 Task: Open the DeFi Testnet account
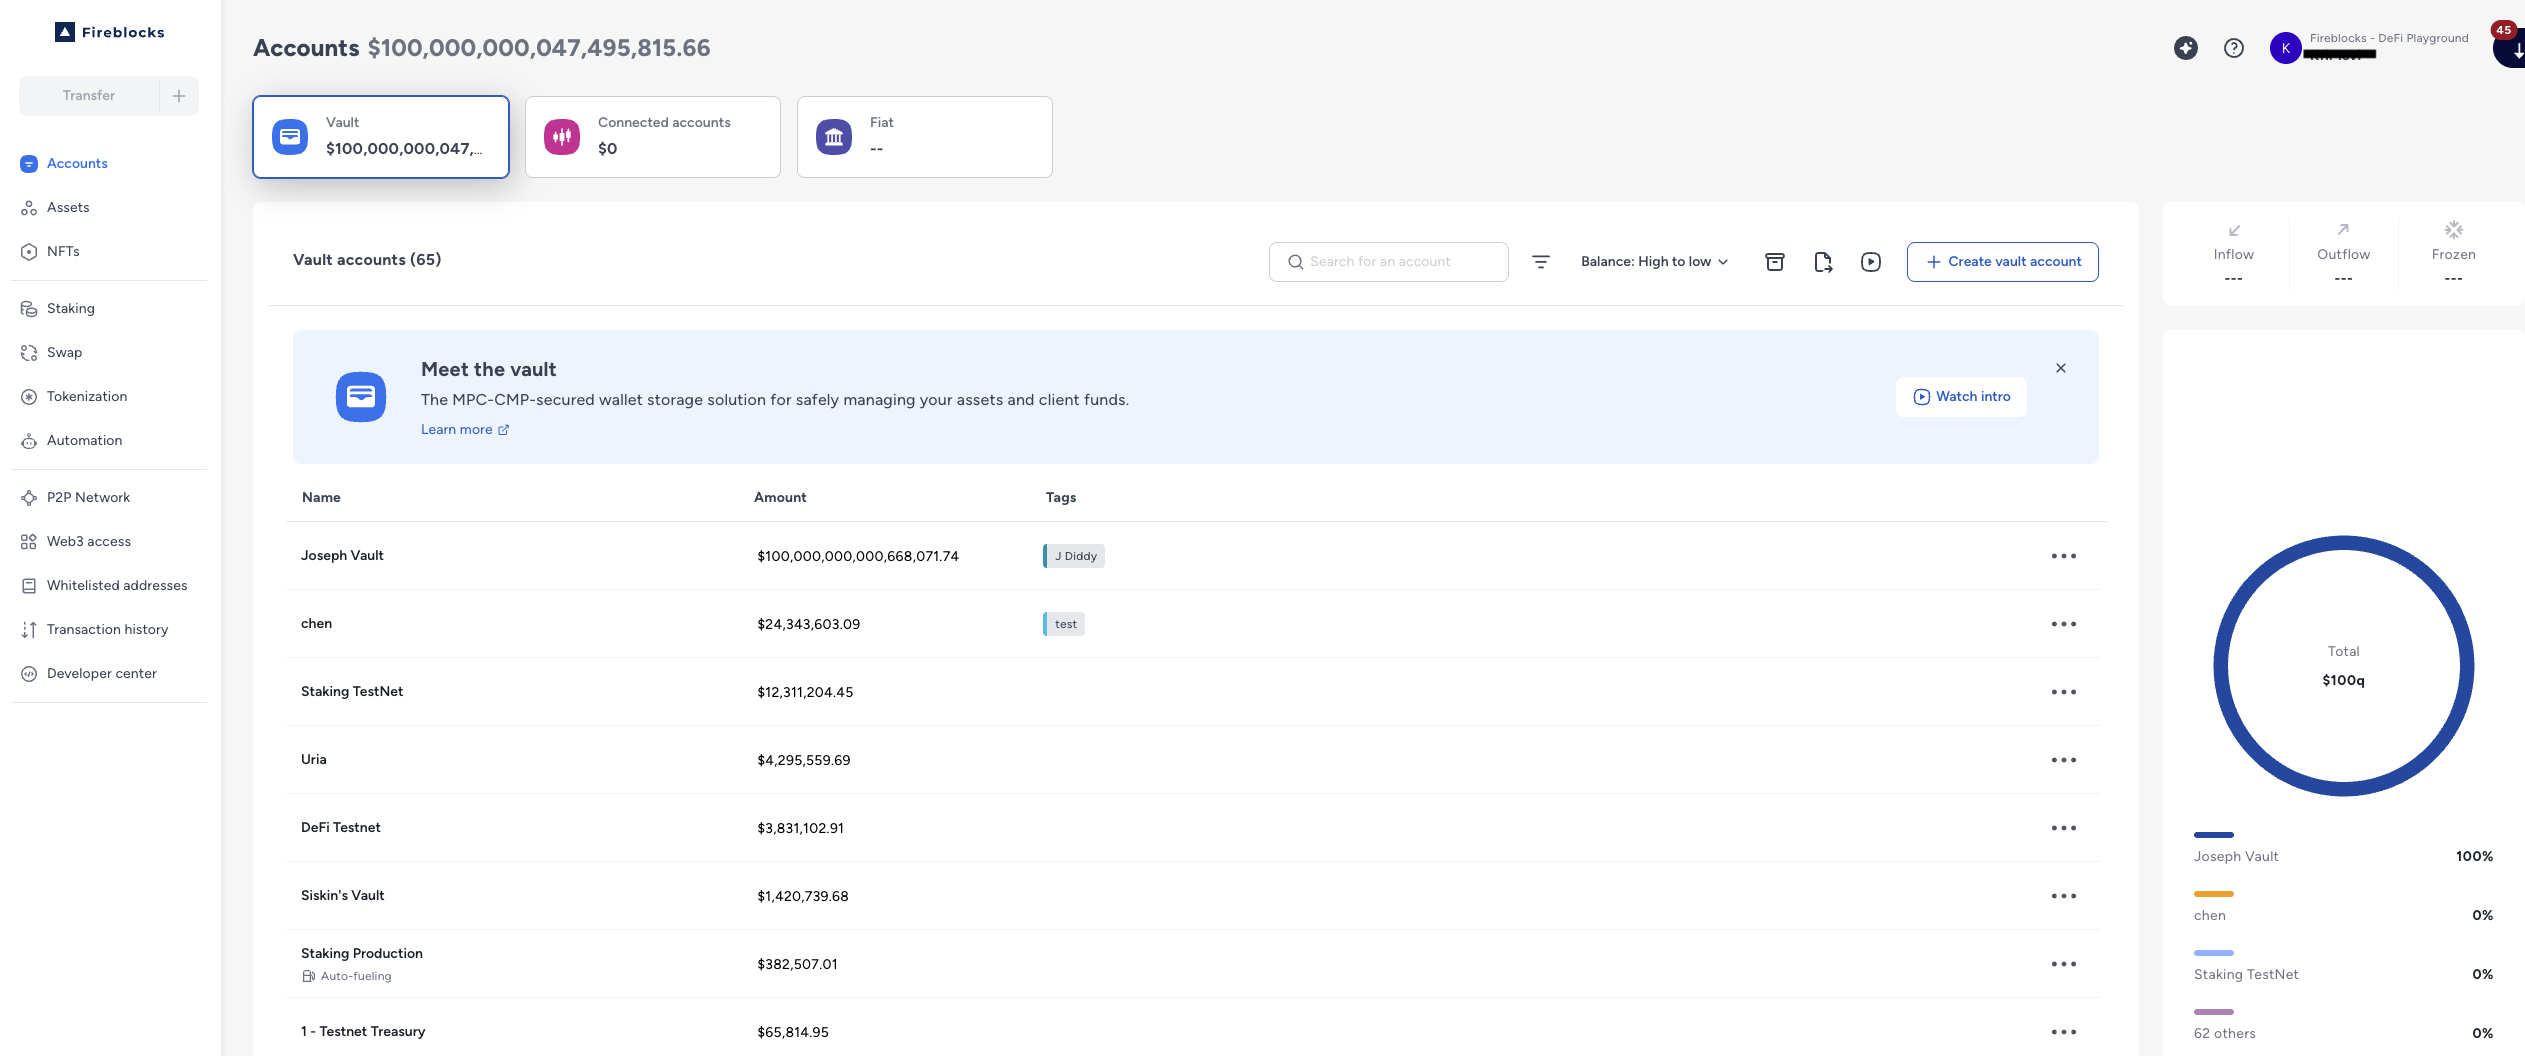click(341, 828)
